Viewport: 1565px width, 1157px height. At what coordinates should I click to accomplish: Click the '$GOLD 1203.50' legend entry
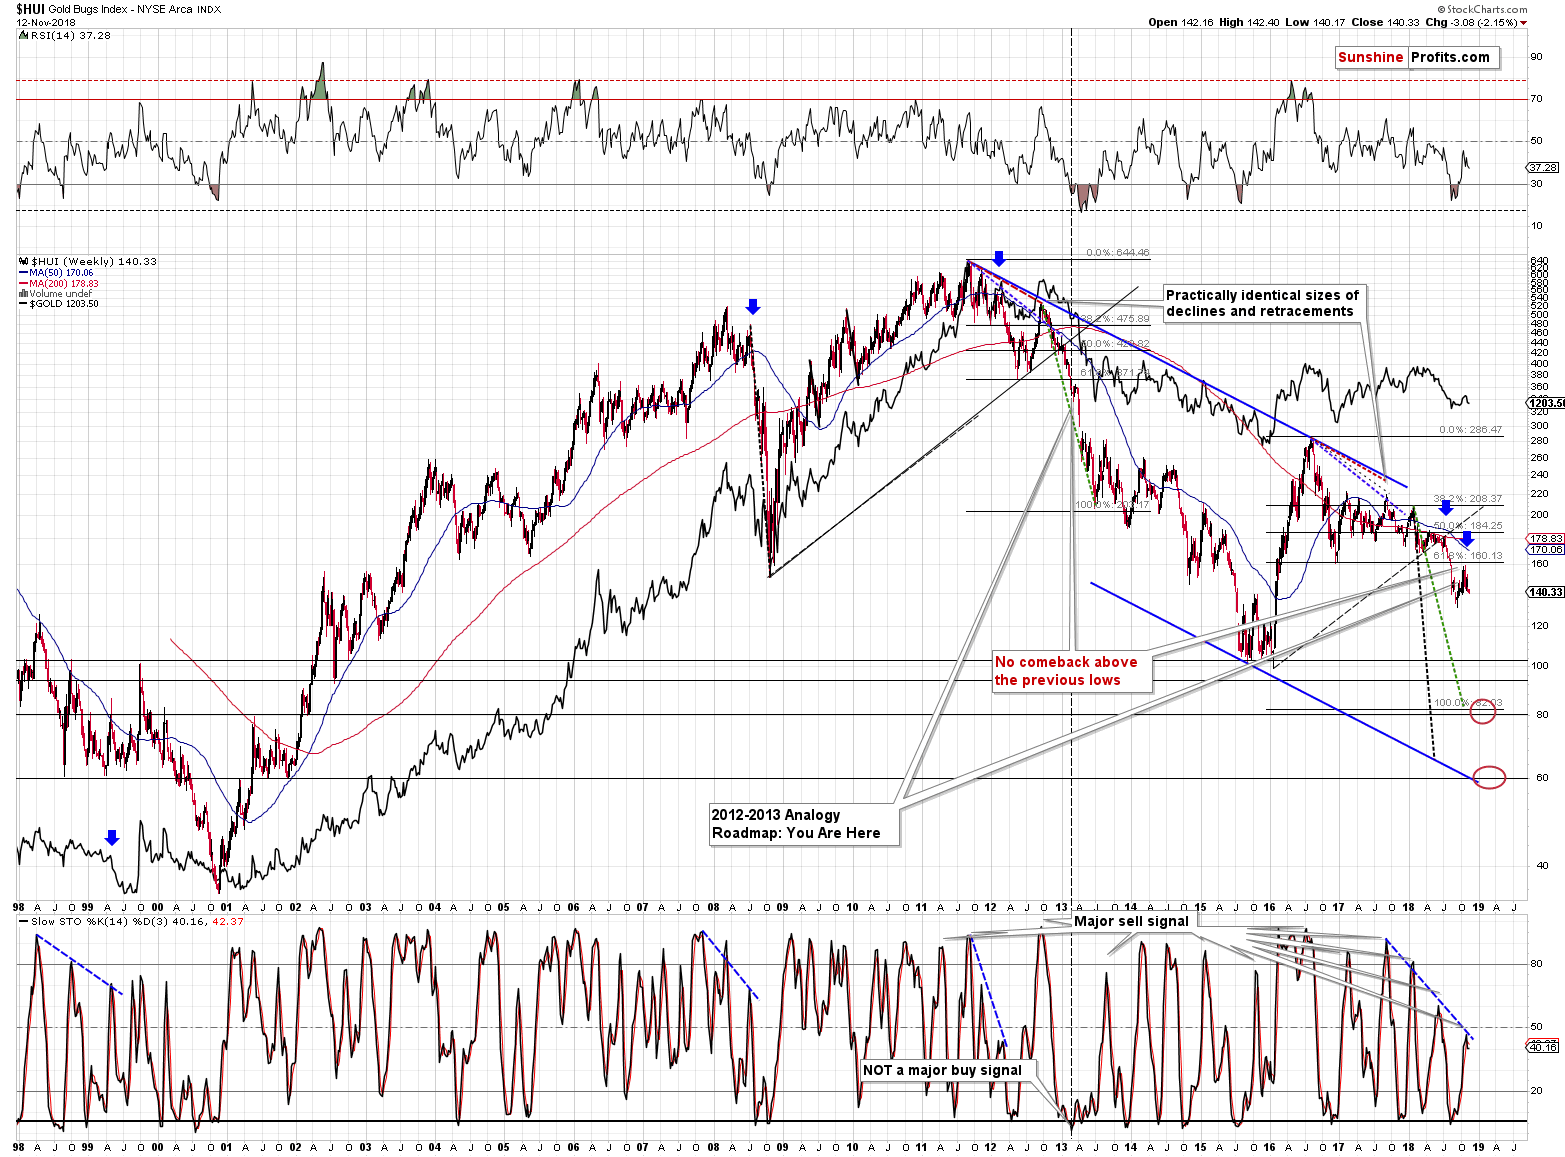[x=58, y=303]
